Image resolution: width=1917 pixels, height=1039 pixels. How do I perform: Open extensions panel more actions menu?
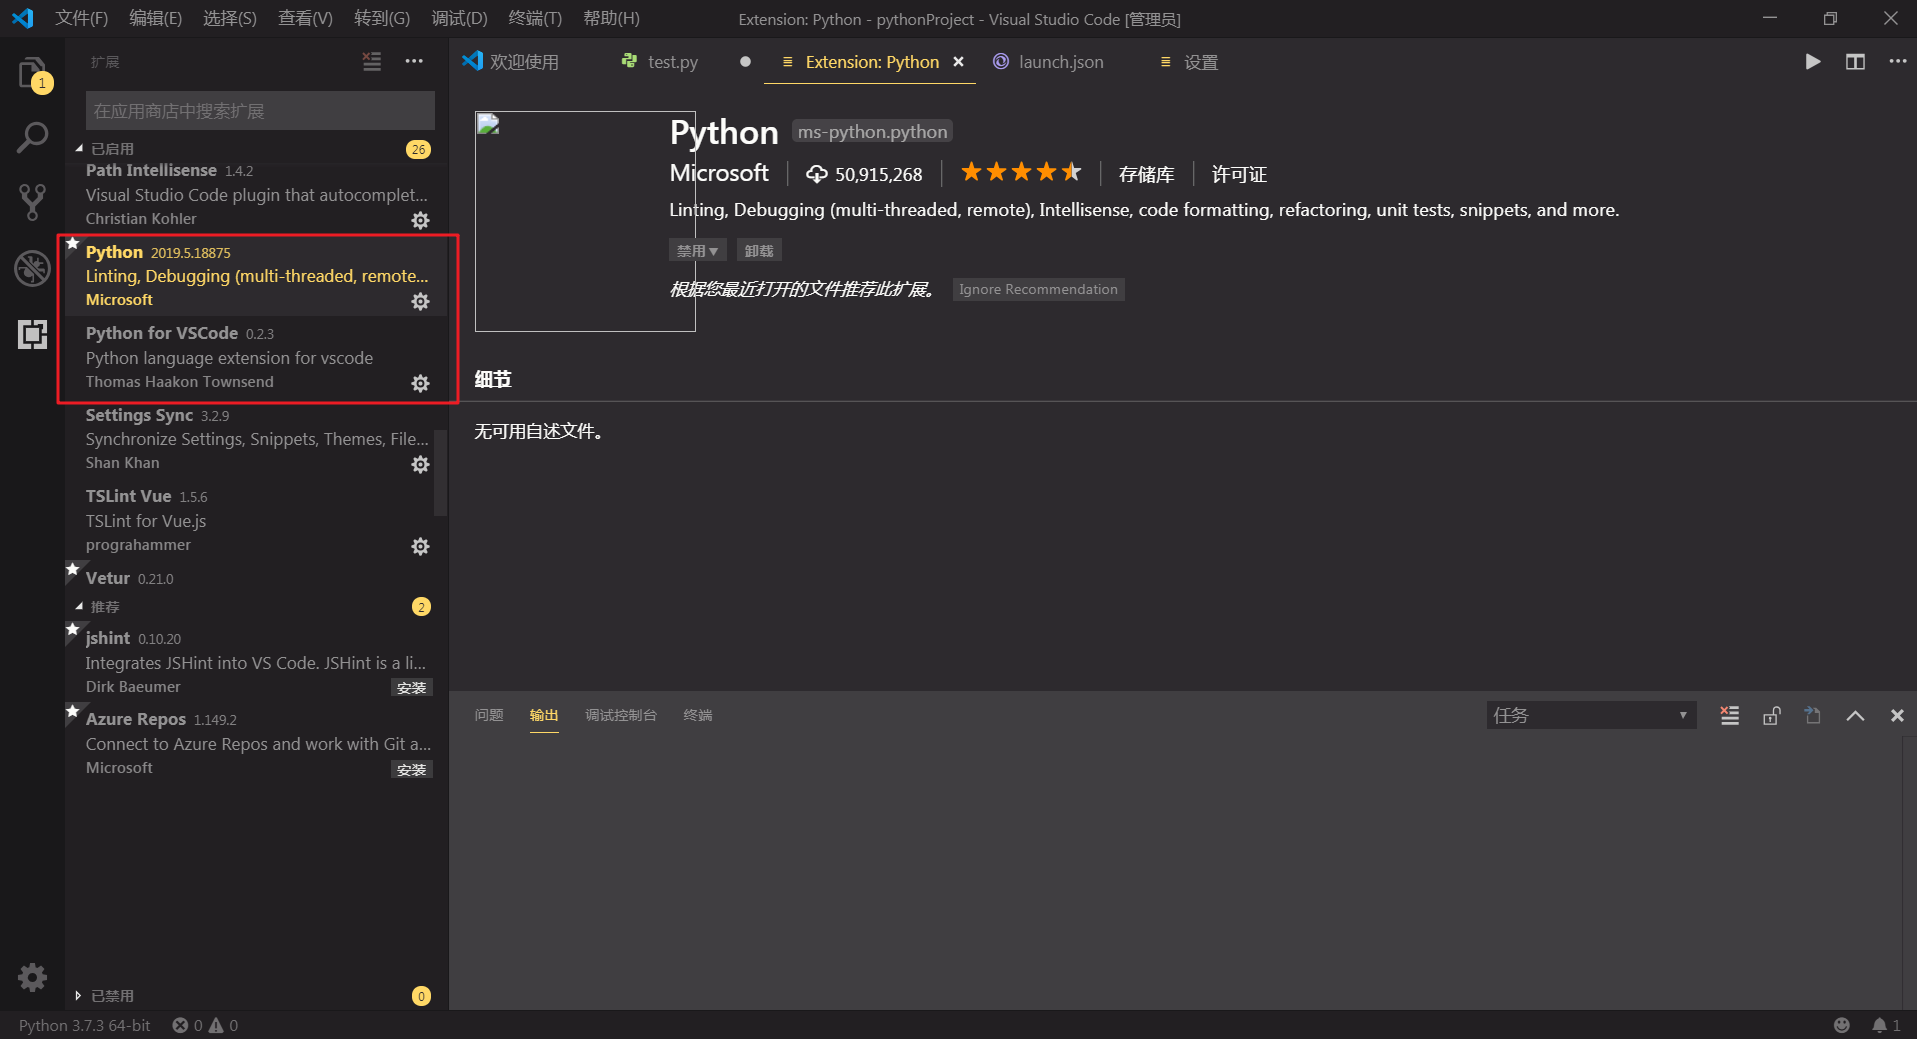pyautogui.click(x=414, y=61)
